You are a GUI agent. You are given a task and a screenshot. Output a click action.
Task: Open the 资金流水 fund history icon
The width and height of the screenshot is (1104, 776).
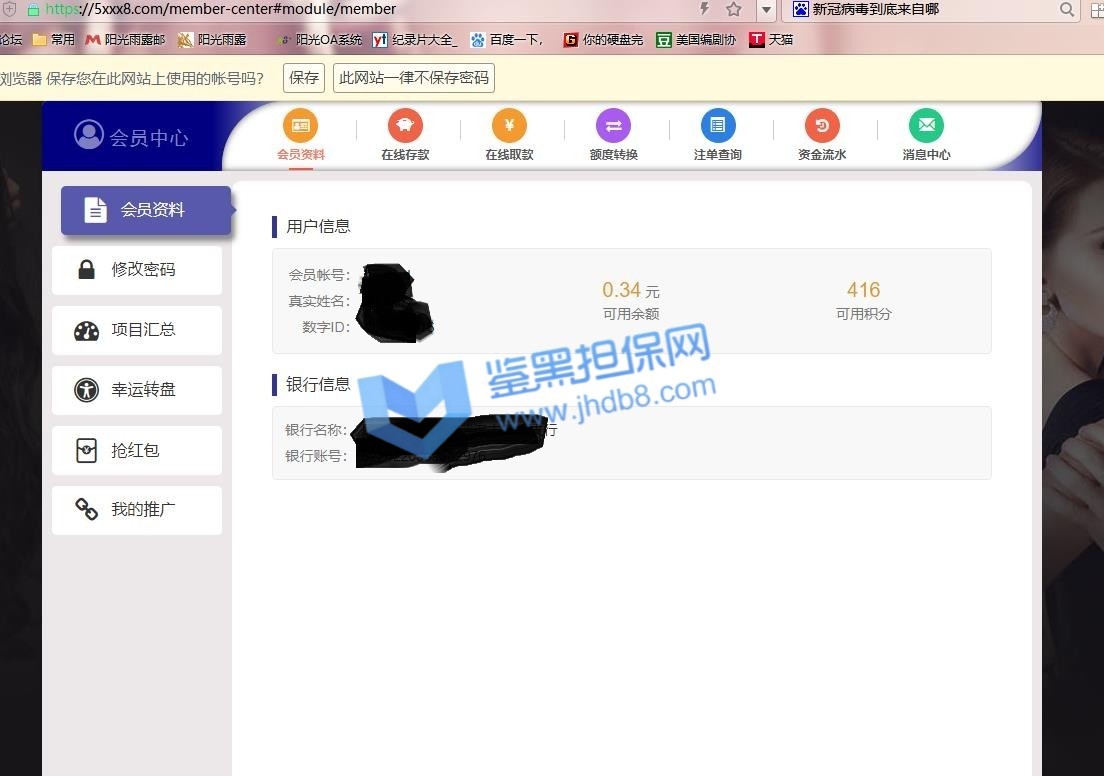[822, 126]
